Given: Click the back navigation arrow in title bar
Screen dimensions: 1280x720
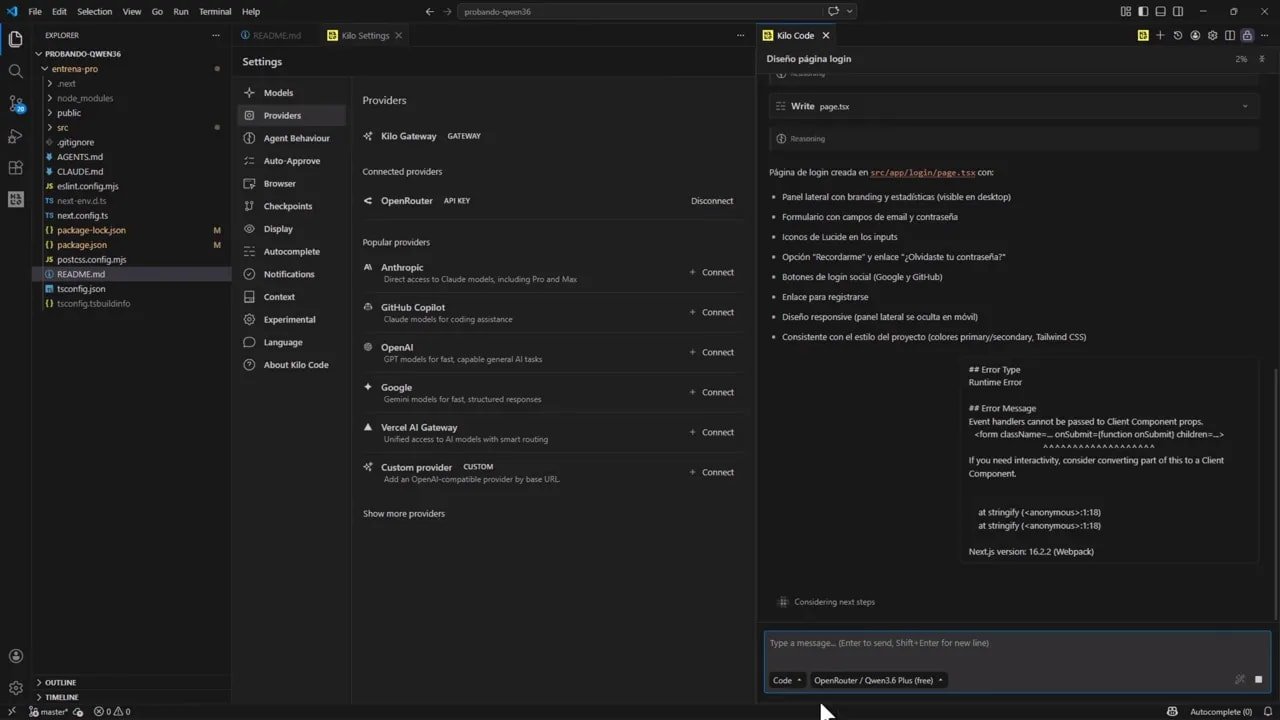Looking at the screenshot, I should tap(429, 11).
